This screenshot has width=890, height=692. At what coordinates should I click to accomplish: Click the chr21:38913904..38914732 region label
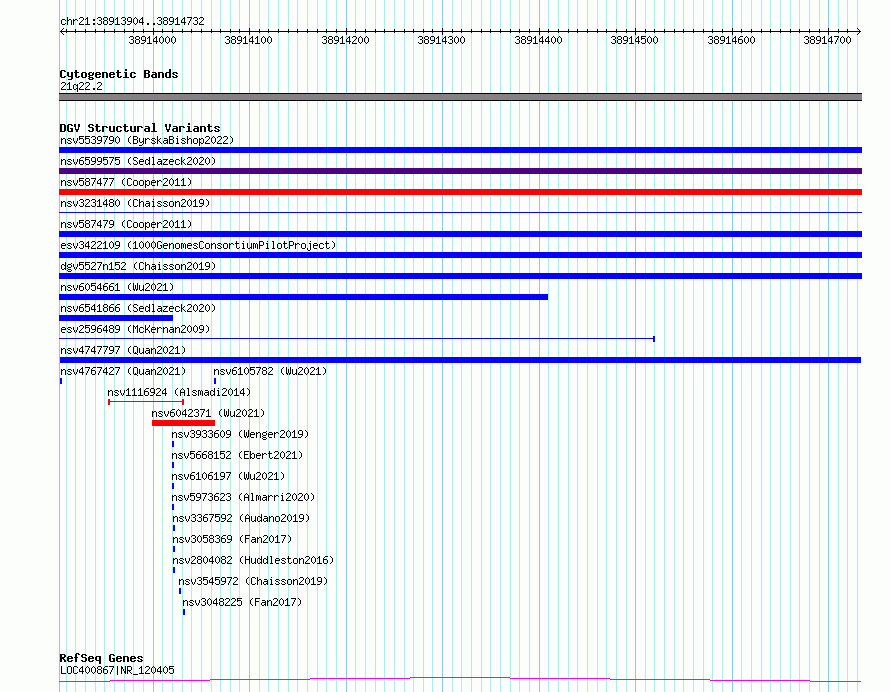tap(132, 21)
